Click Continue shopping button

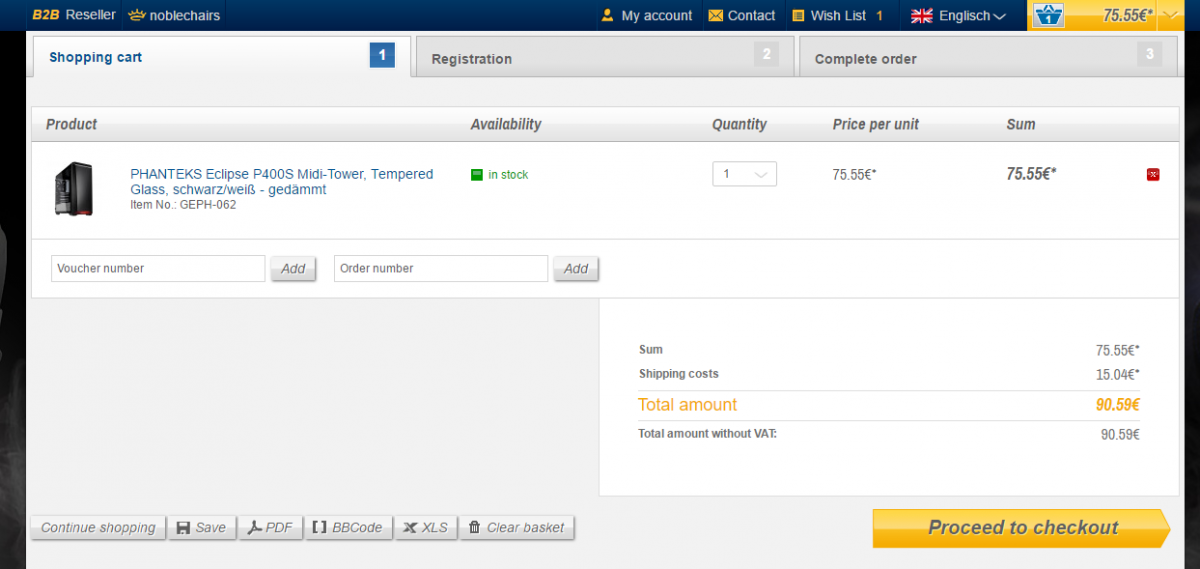[x=98, y=527]
